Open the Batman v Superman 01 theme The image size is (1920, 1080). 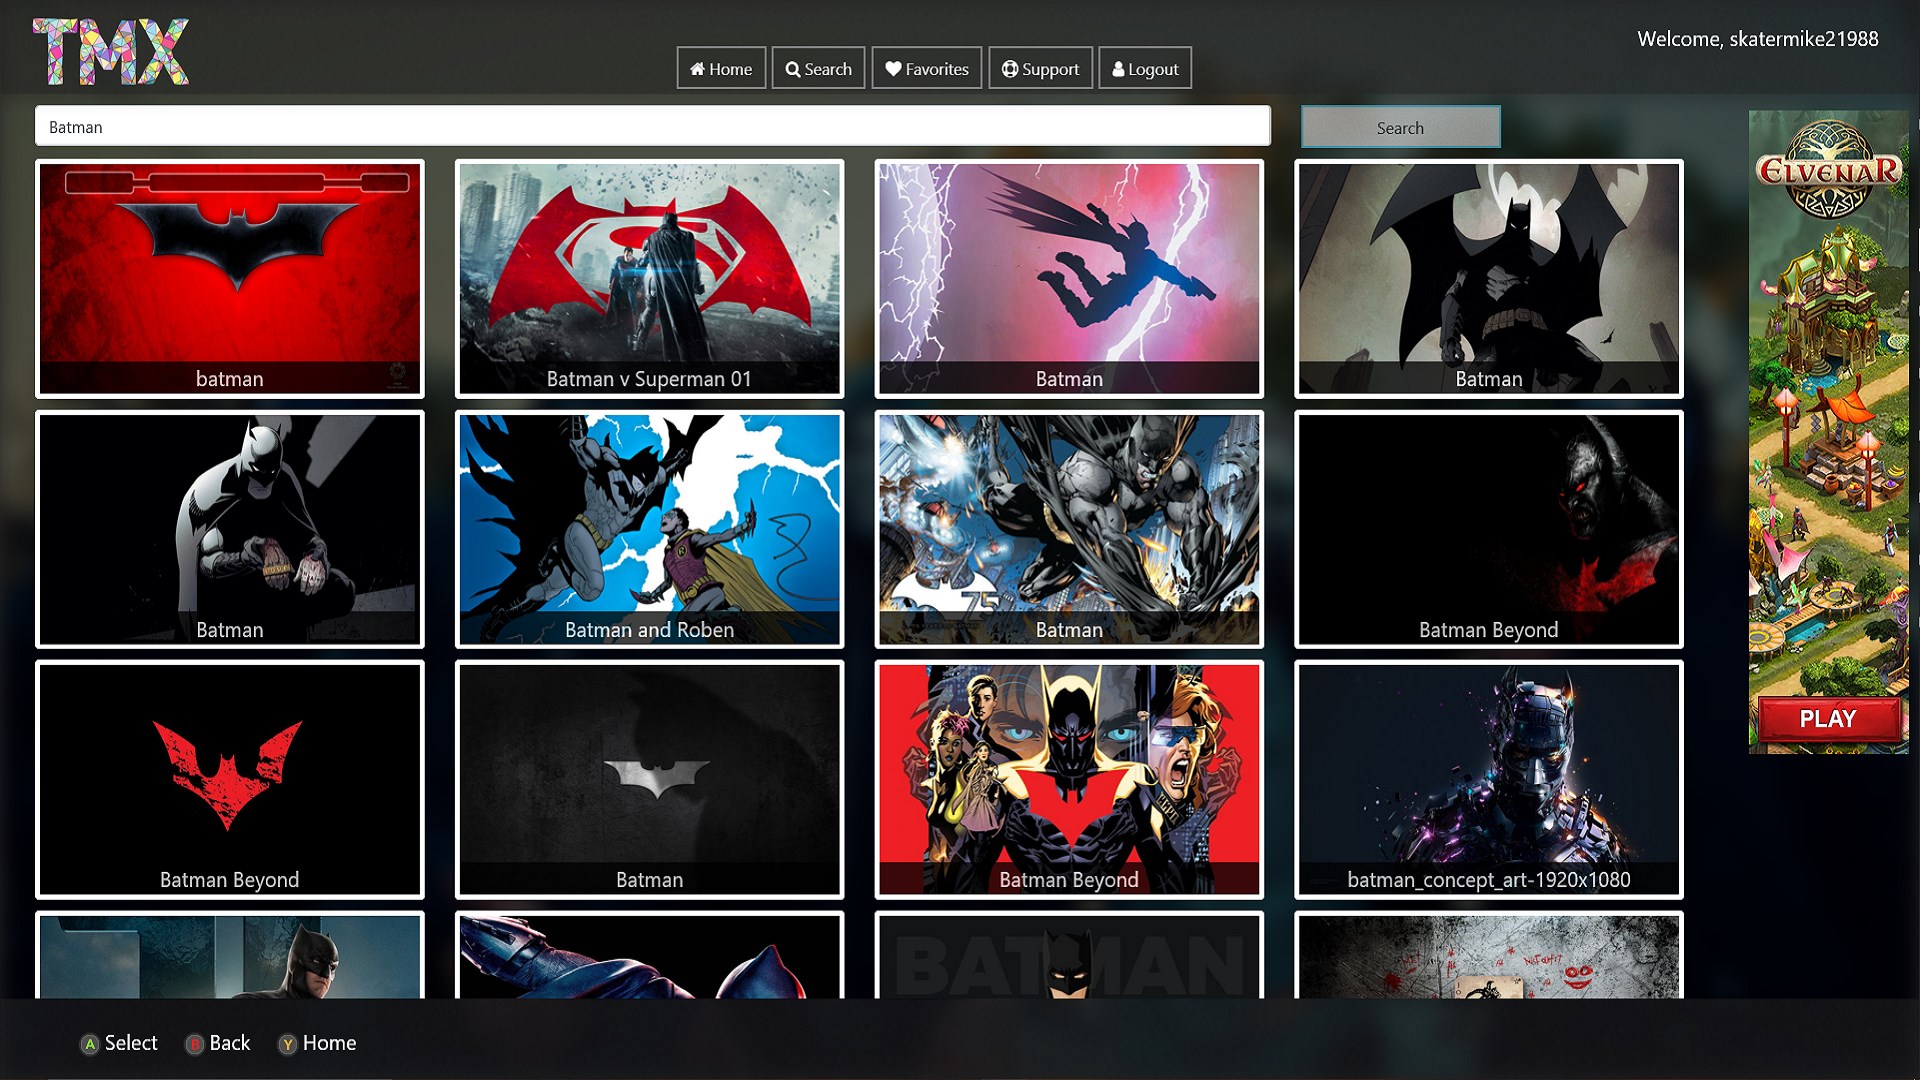pos(649,278)
